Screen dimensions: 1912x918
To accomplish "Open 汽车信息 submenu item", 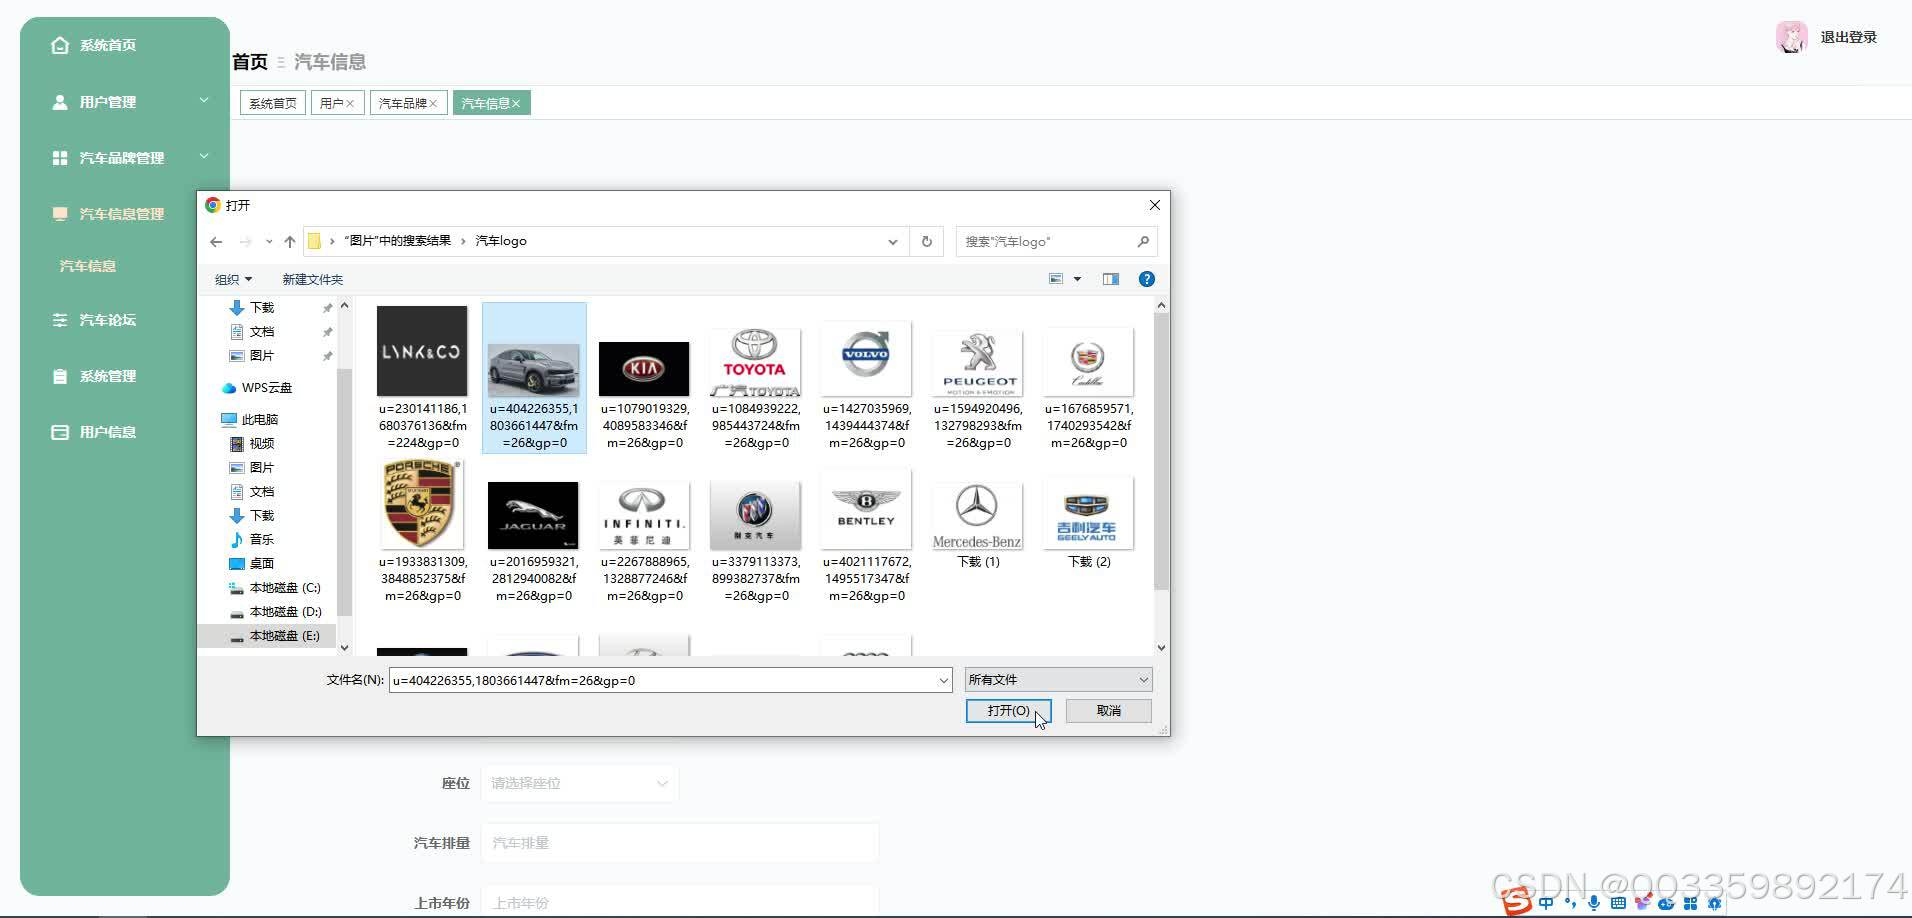I will pyautogui.click(x=88, y=266).
